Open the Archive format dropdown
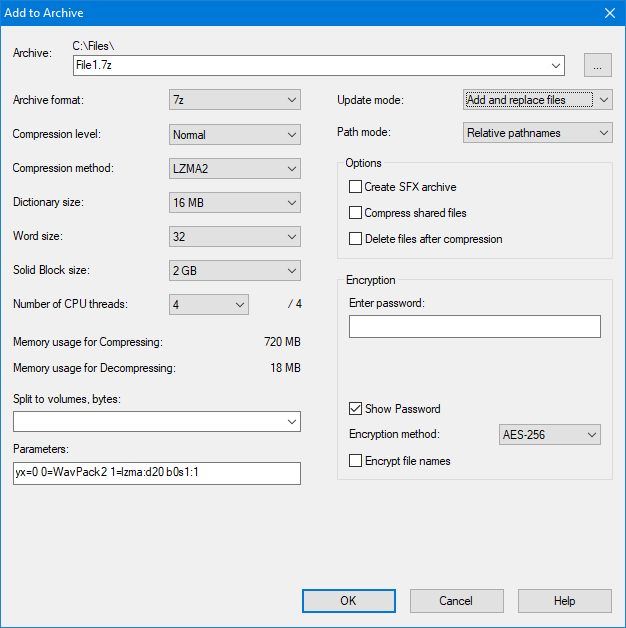Screen dimensions: 626x628 pos(235,100)
